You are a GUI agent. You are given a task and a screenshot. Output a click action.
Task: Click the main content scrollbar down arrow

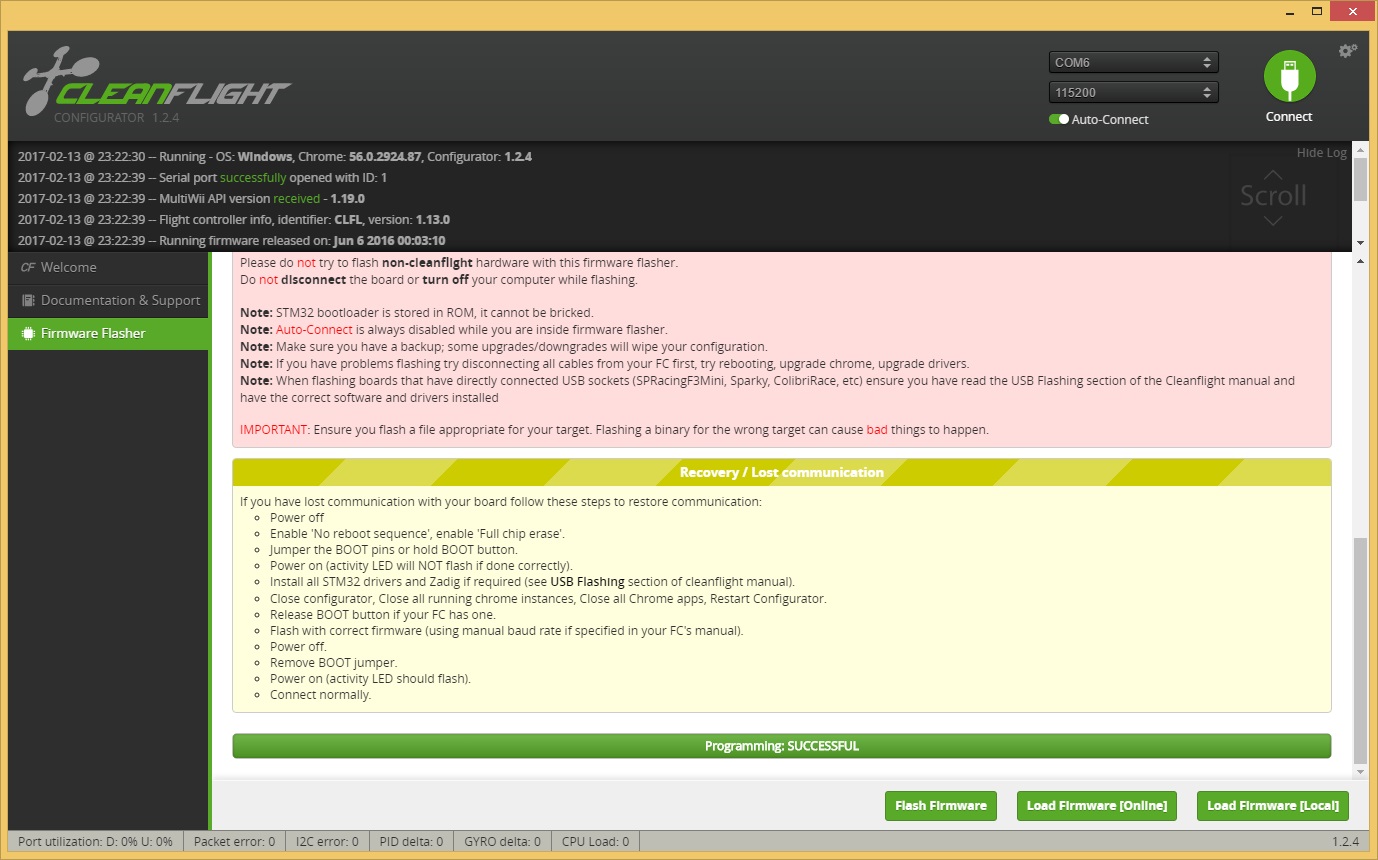click(x=1359, y=772)
